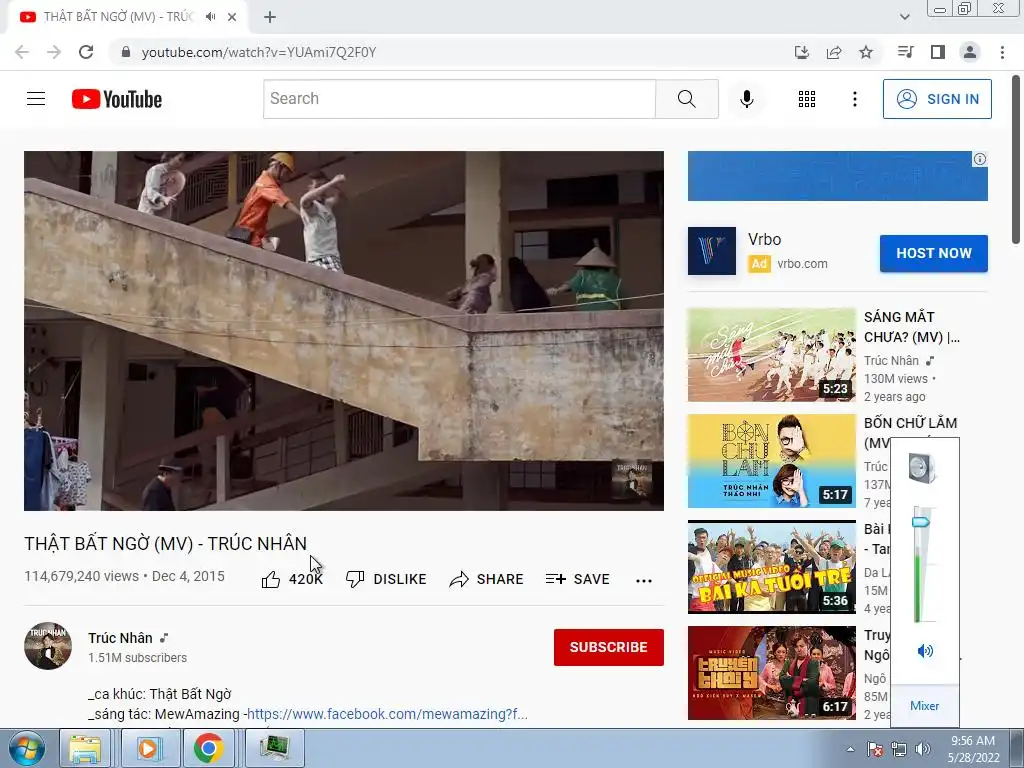This screenshot has height=768, width=1024.
Task: Click the address bar URL
Action: (x=259, y=52)
